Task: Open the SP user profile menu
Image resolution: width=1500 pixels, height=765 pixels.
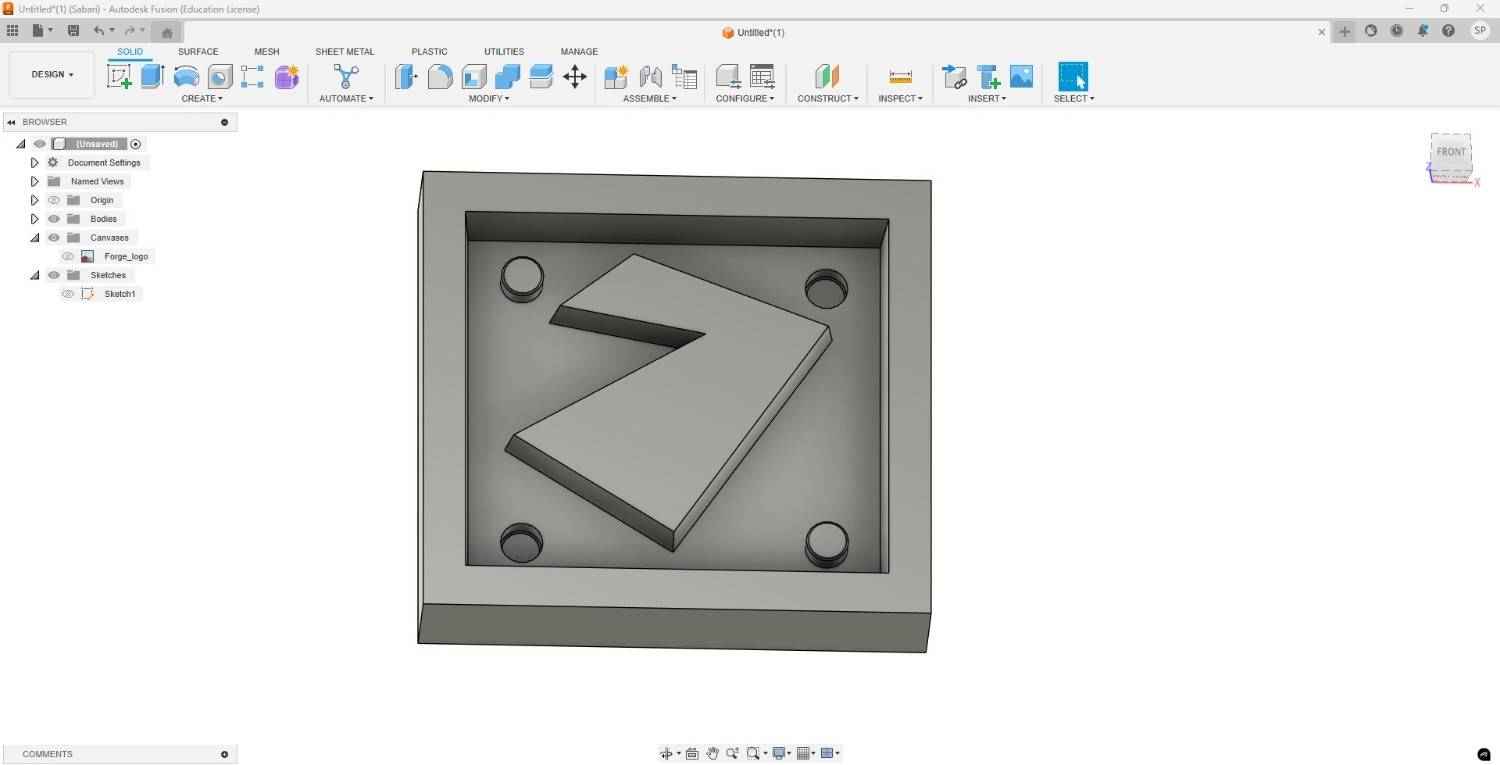Action: click(1480, 31)
